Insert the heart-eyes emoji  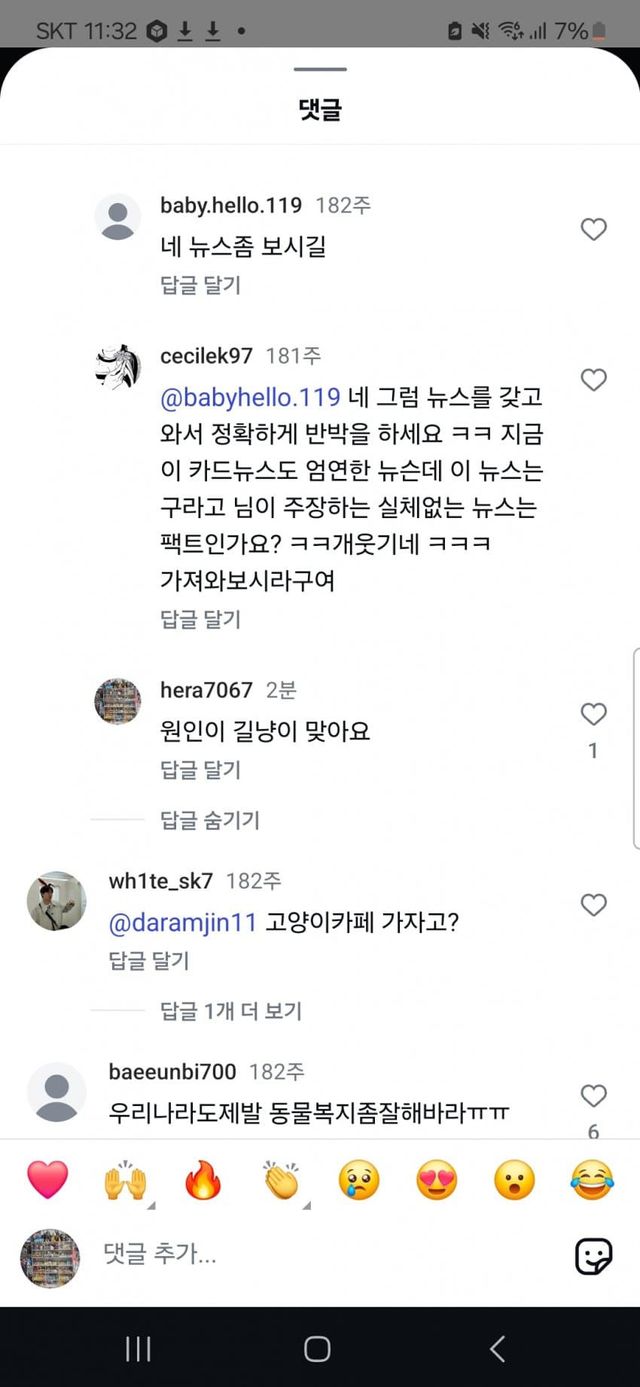pos(437,1182)
